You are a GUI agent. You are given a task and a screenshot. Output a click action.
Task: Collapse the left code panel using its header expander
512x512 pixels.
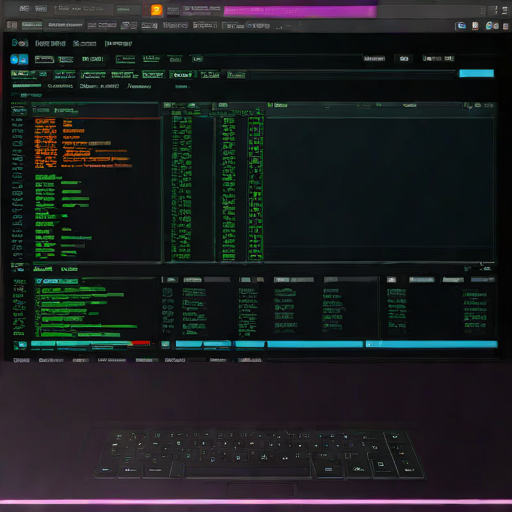point(19,110)
